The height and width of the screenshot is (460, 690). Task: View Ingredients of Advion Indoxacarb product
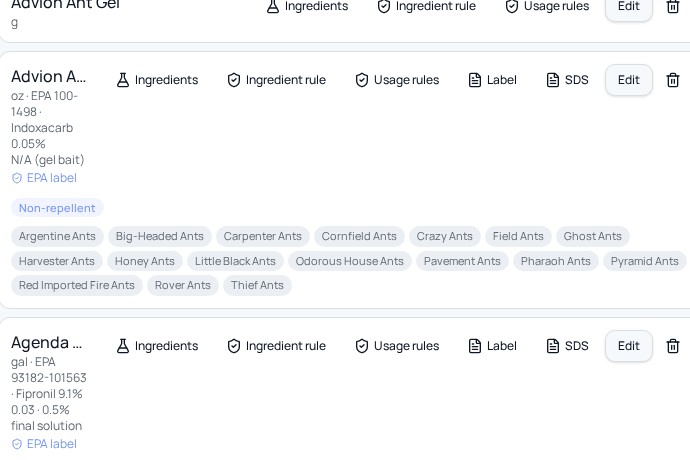tap(157, 80)
